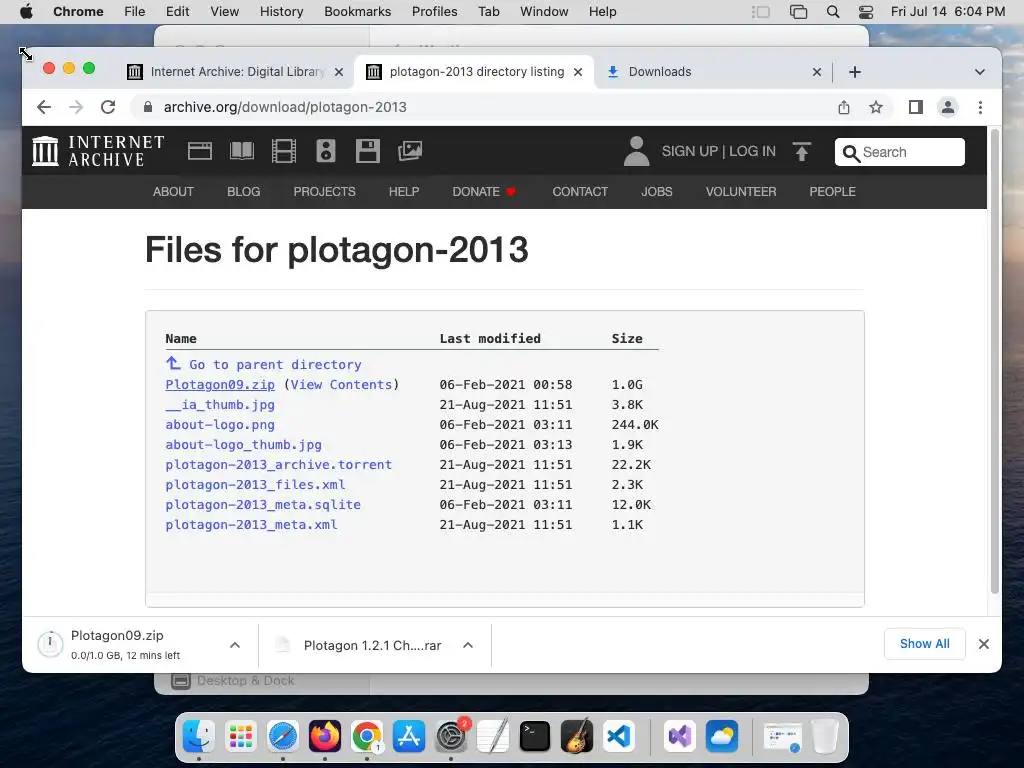Click the share page icon in the address bar
Screen dimensions: 1024x768
(x=844, y=107)
